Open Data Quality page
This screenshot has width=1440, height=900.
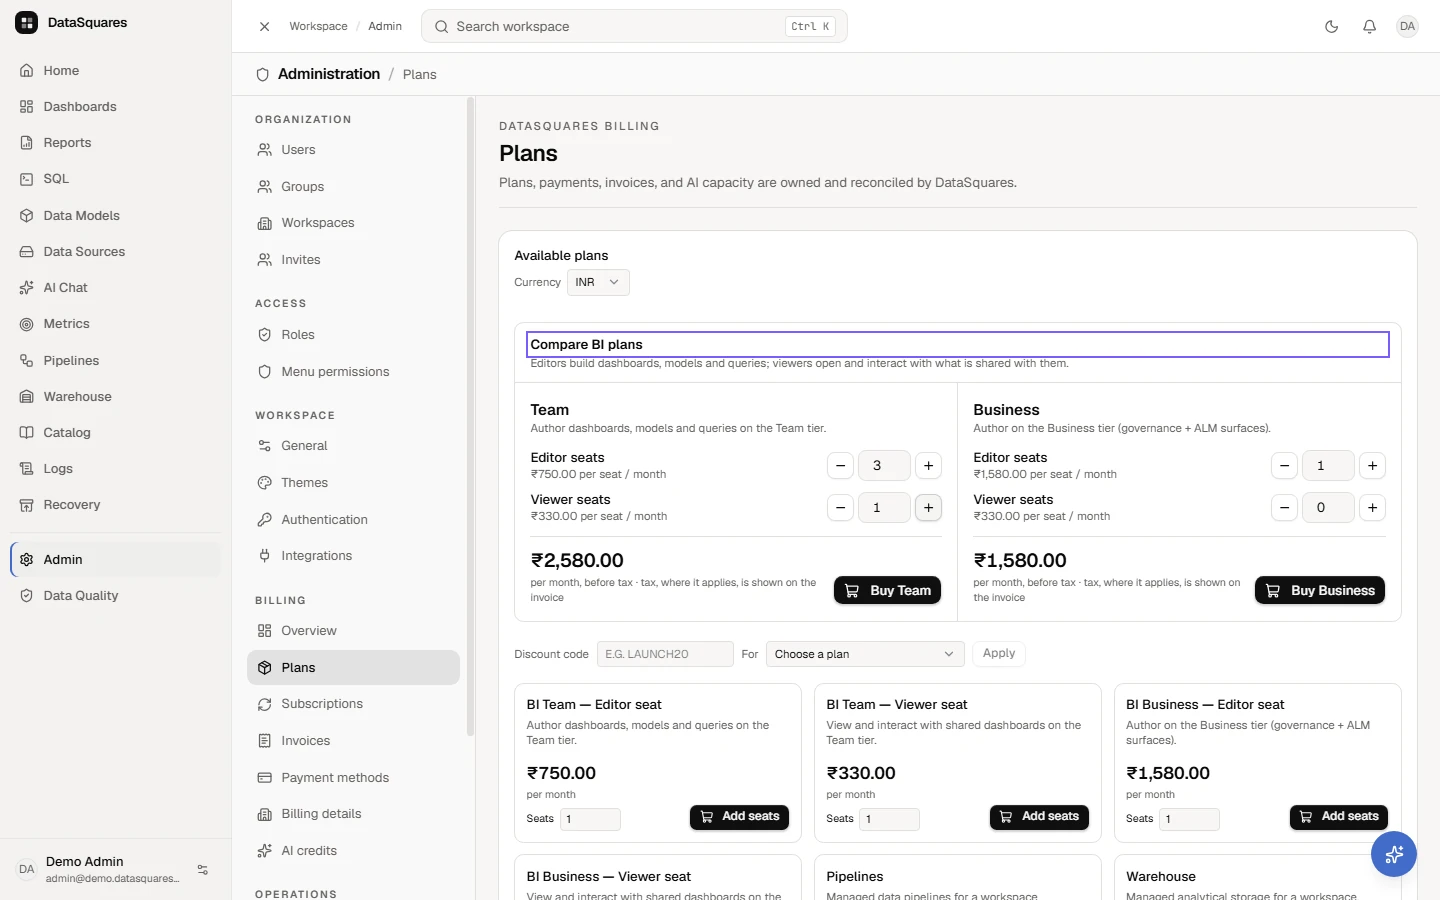click(x=115, y=596)
